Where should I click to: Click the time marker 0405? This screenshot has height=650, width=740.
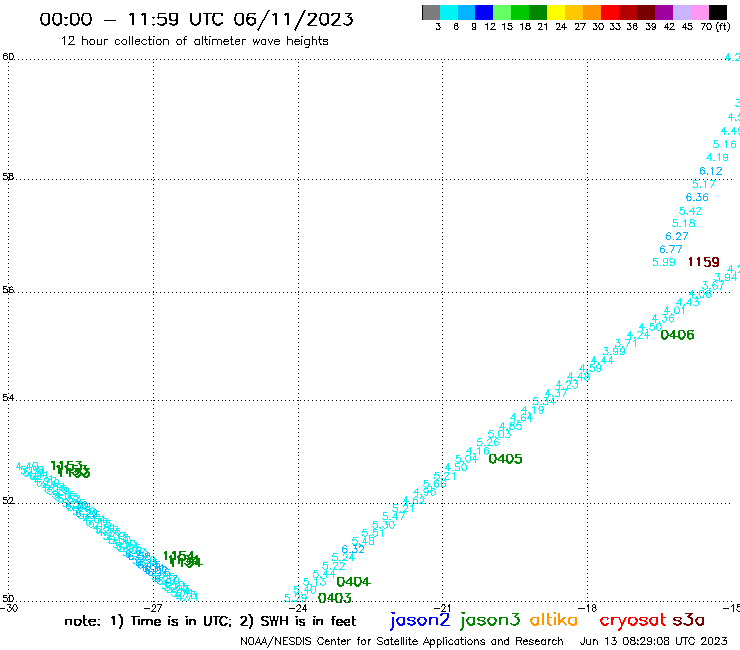pos(505,459)
